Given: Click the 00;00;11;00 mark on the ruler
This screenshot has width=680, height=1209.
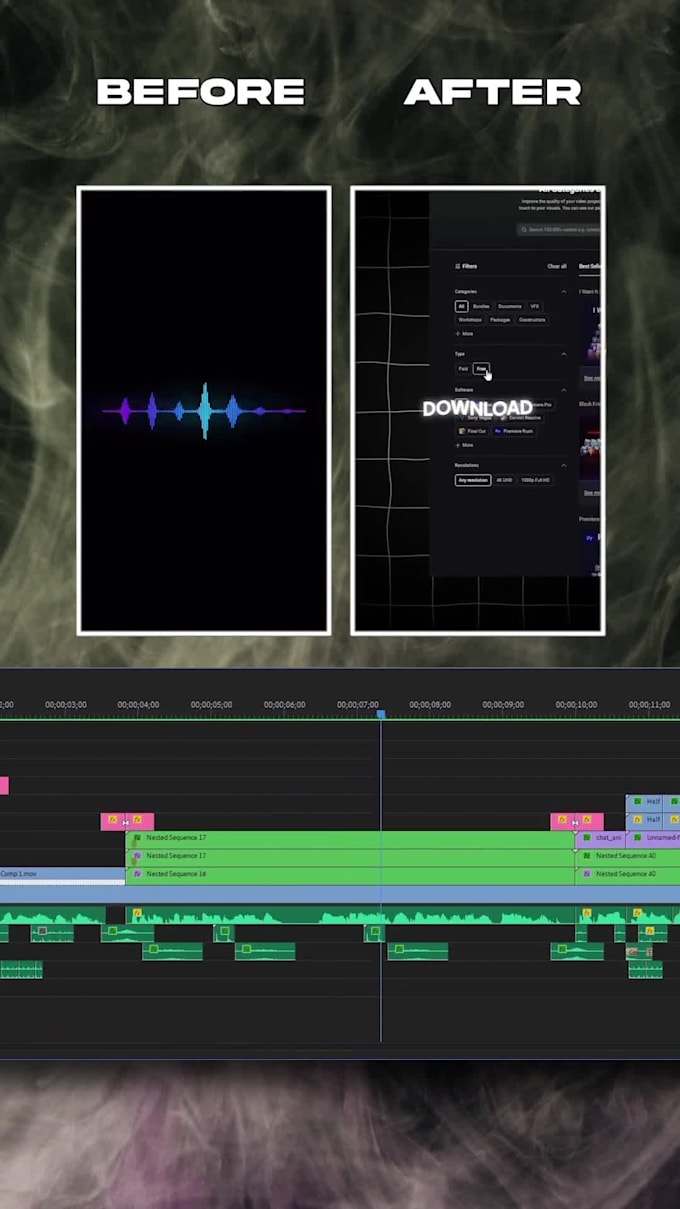Looking at the screenshot, I should (x=649, y=705).
